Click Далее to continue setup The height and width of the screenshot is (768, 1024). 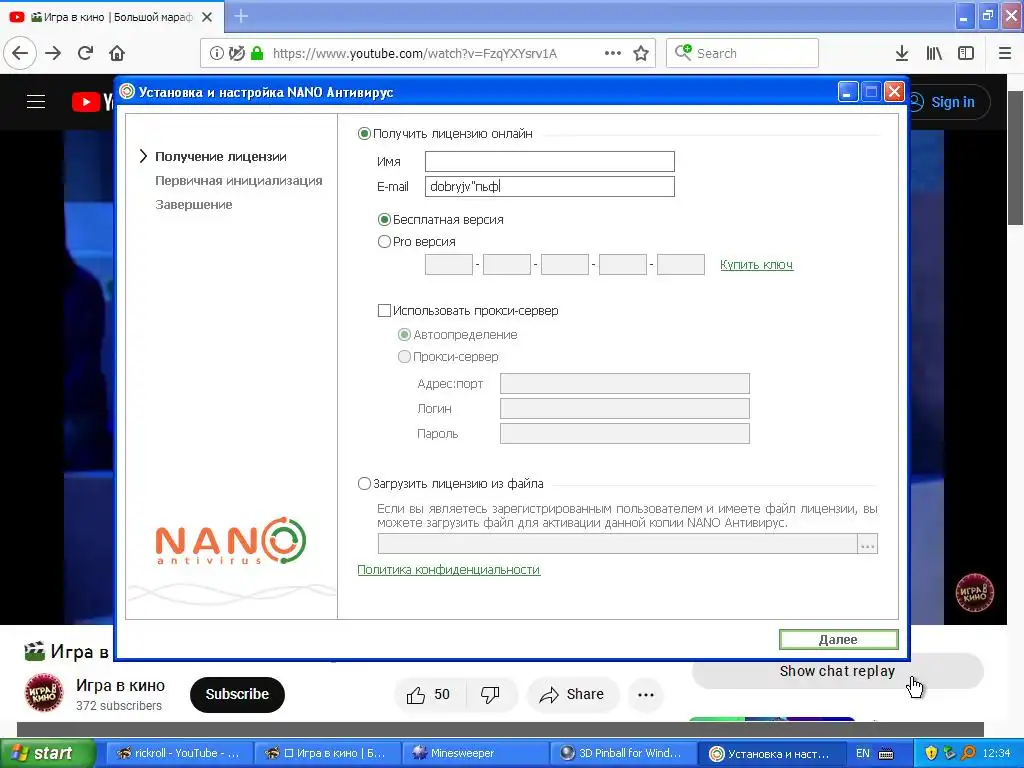pos(839,640)
